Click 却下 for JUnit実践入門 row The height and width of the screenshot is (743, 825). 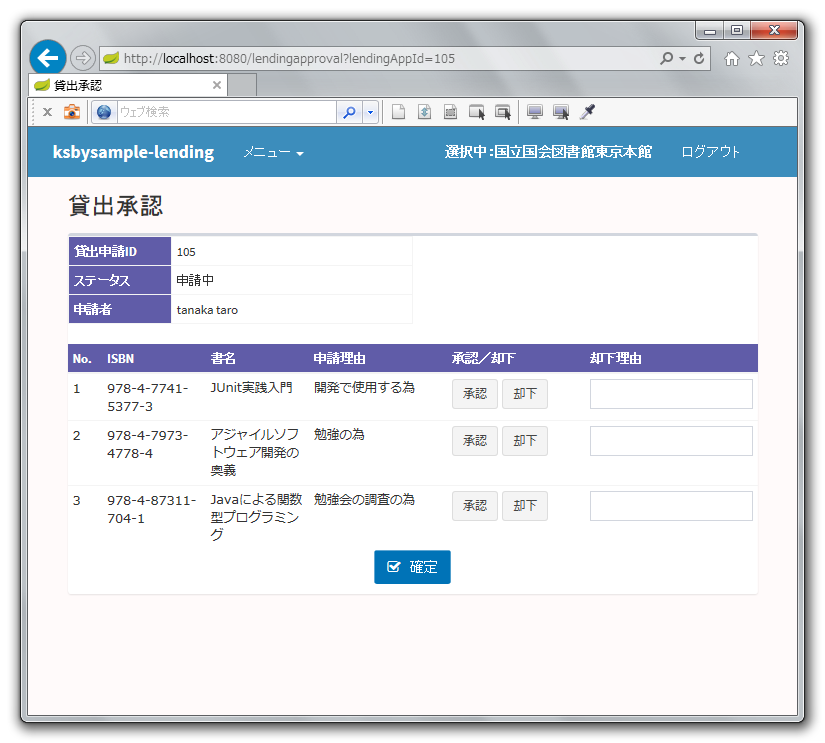(525, 394)
